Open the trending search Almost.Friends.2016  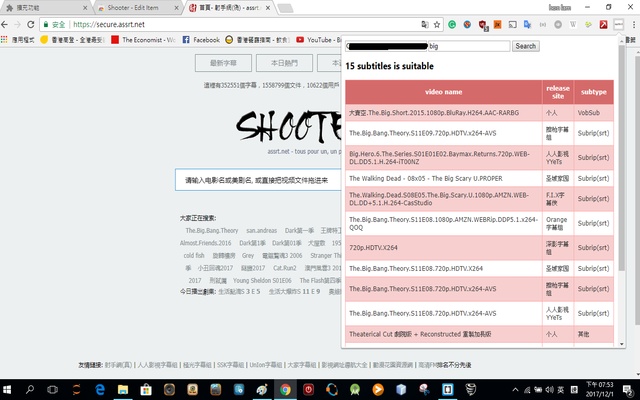click(x=205, y=243)
